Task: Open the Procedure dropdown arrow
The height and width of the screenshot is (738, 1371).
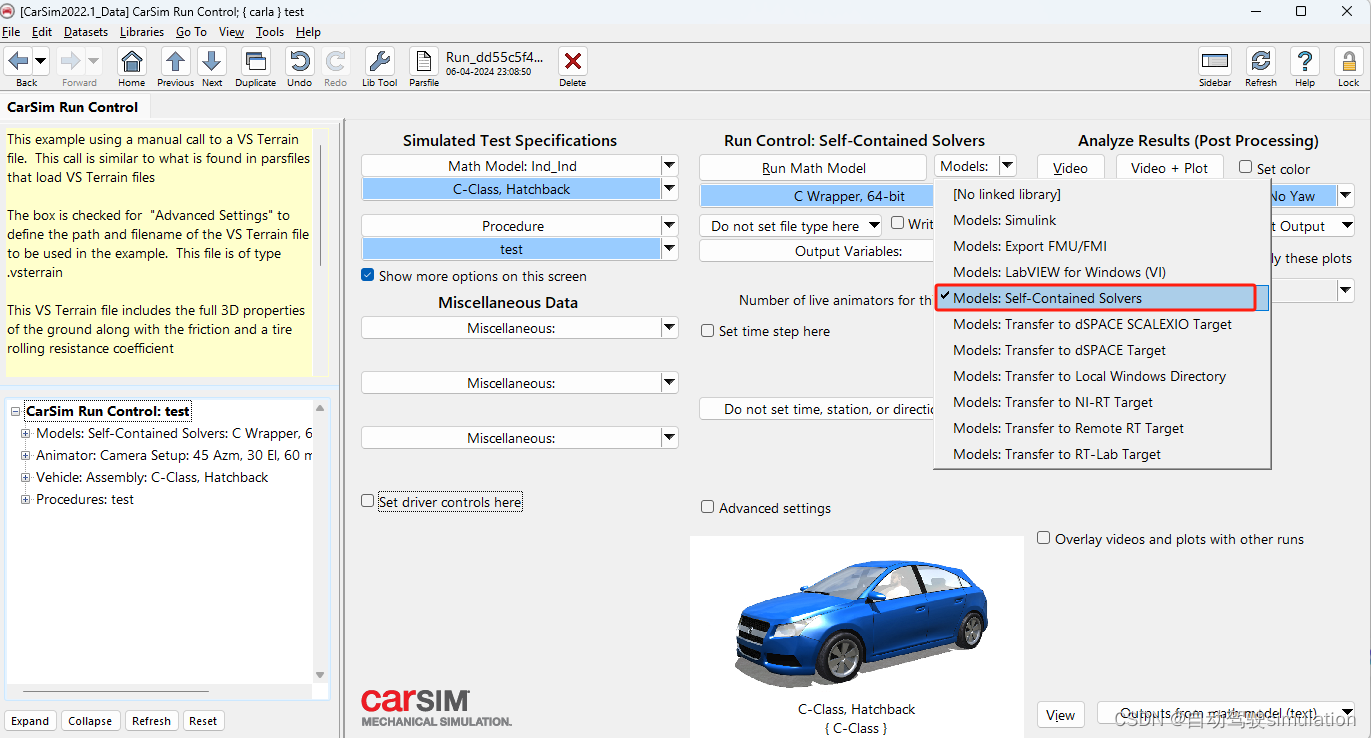Action: click(669, 226)
